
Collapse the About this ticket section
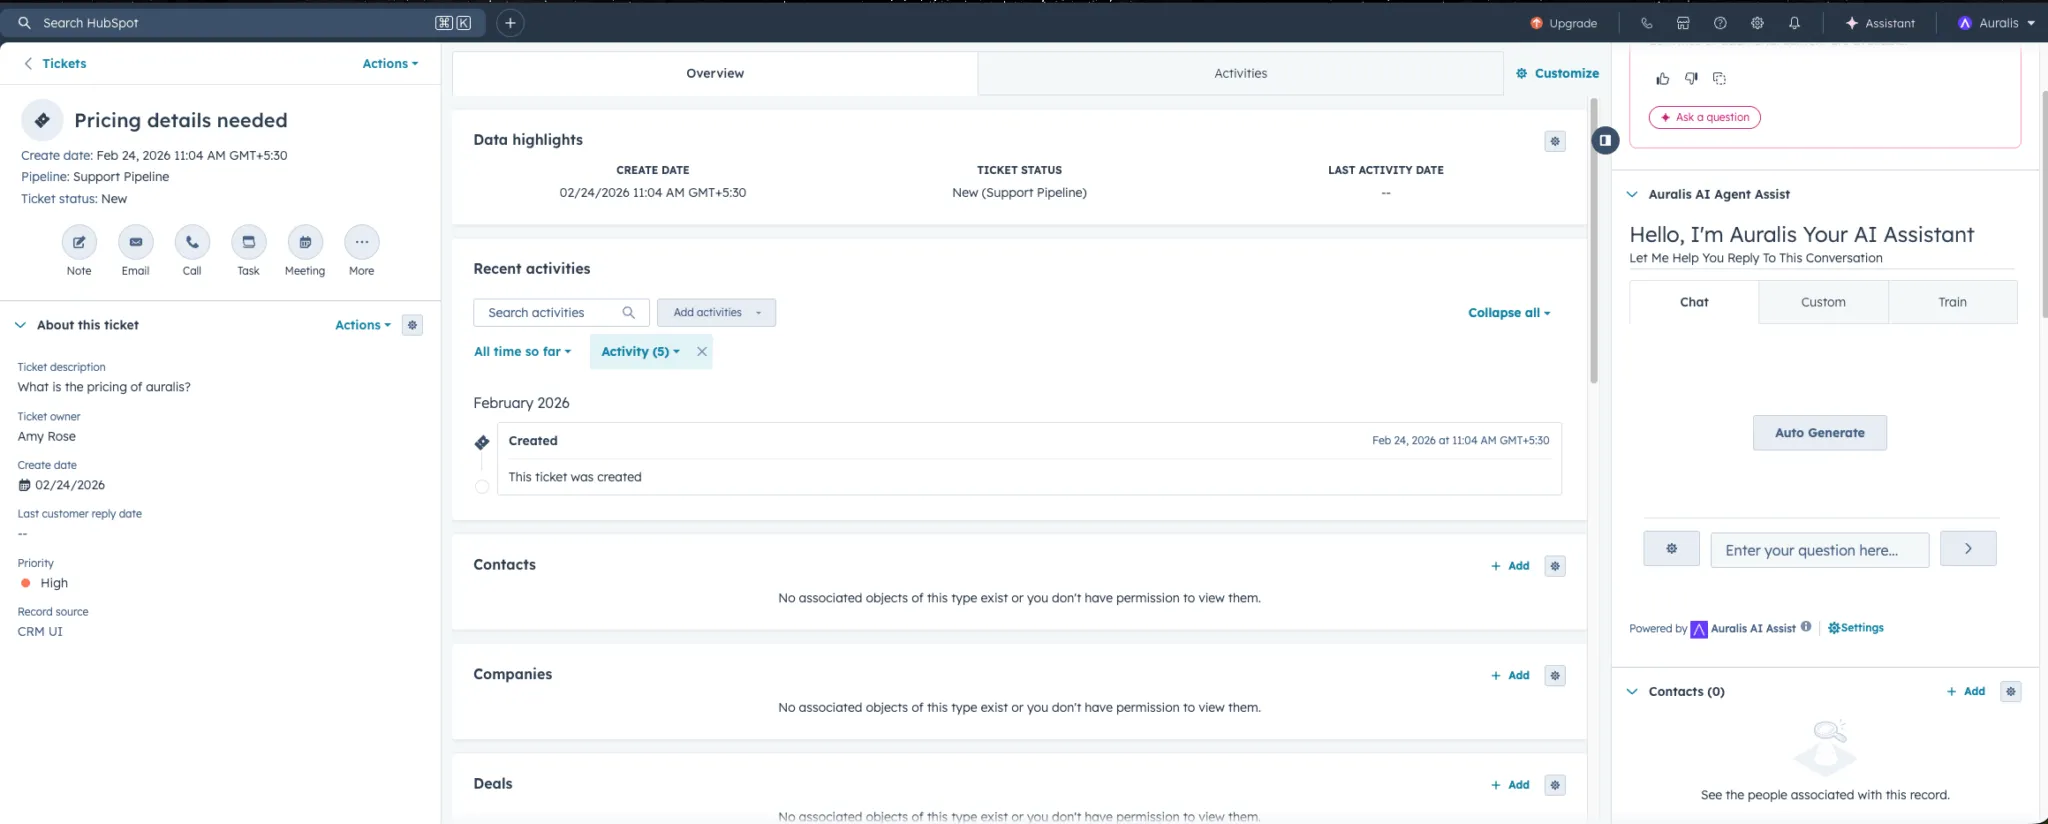pyautogui.click(x=20, y=325)
